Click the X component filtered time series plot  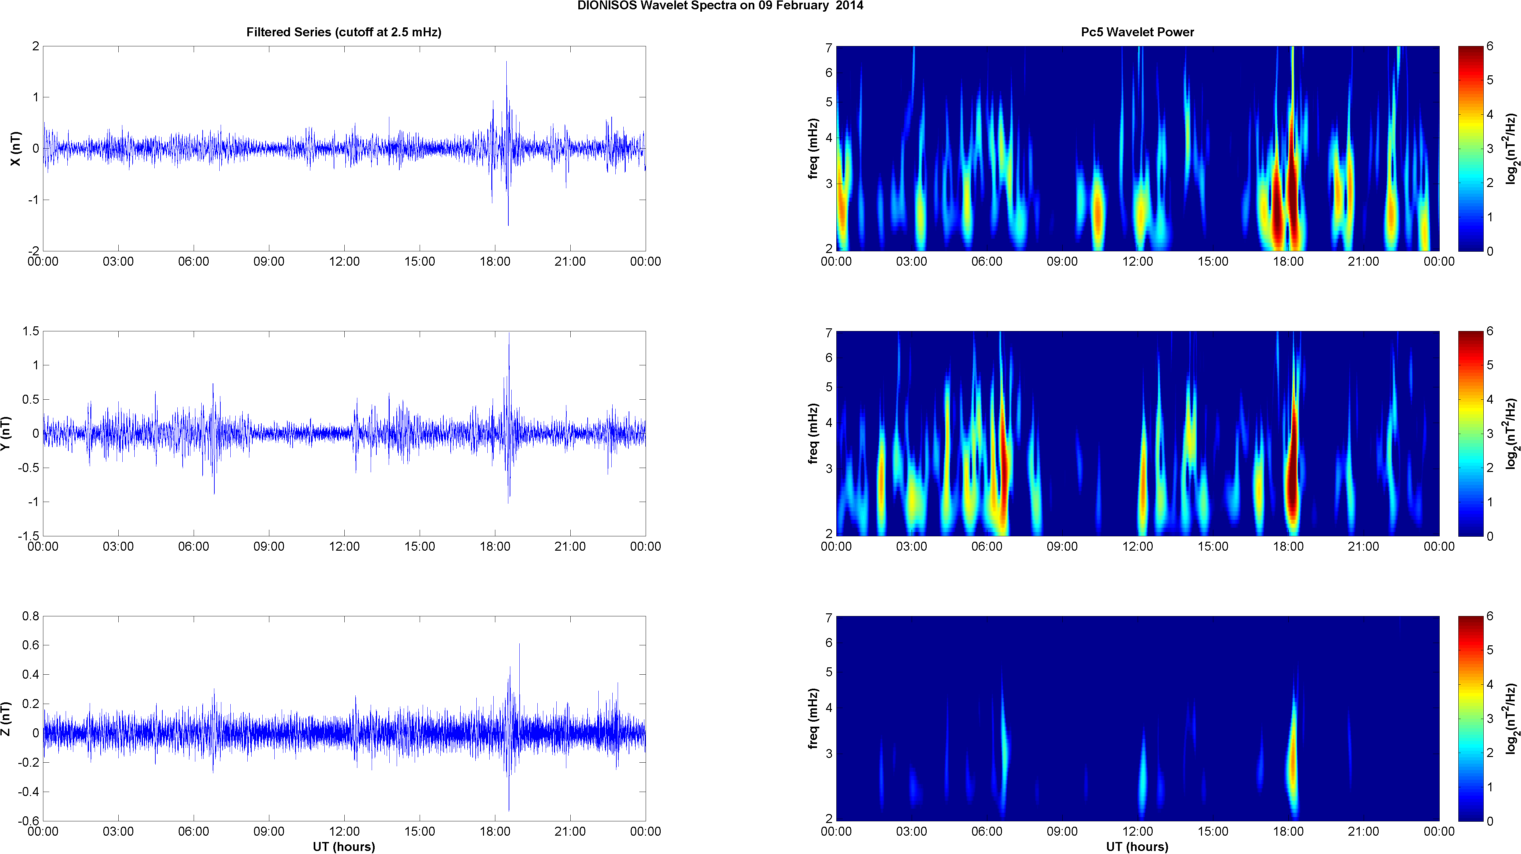(x=344, y=148)
